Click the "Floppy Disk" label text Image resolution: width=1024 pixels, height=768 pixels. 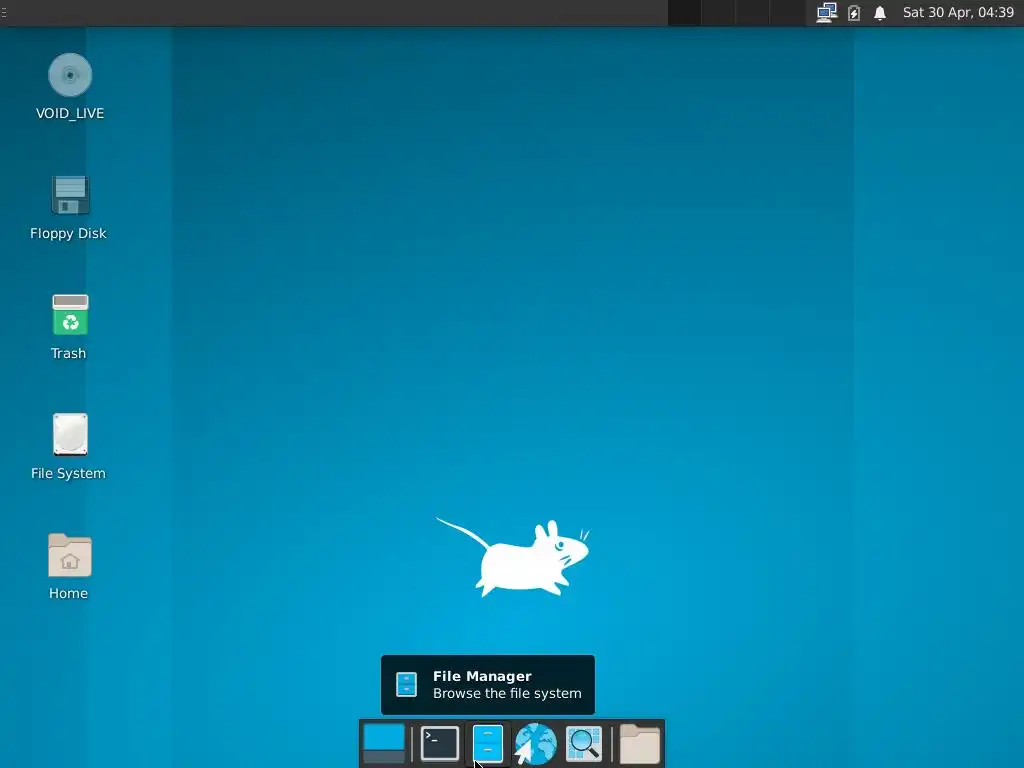pyautogui.click(x=68, y=233)
